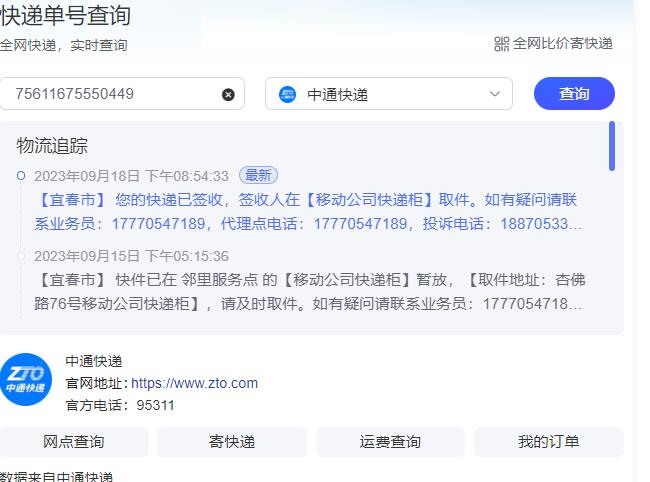Click the tracking panel scrollbar thumb
The height and width of the screenshot is (482, 650).
coord(612,146)
